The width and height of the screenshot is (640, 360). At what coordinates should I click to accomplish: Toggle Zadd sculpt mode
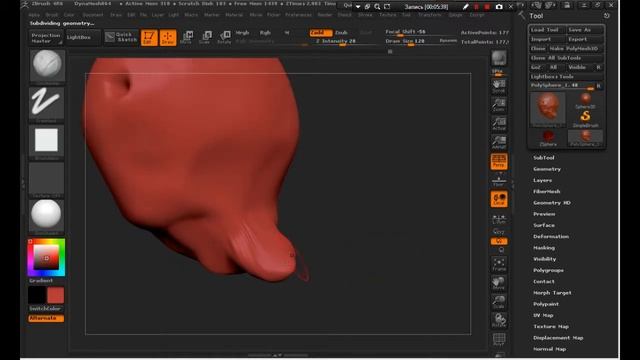coord(321,33)
